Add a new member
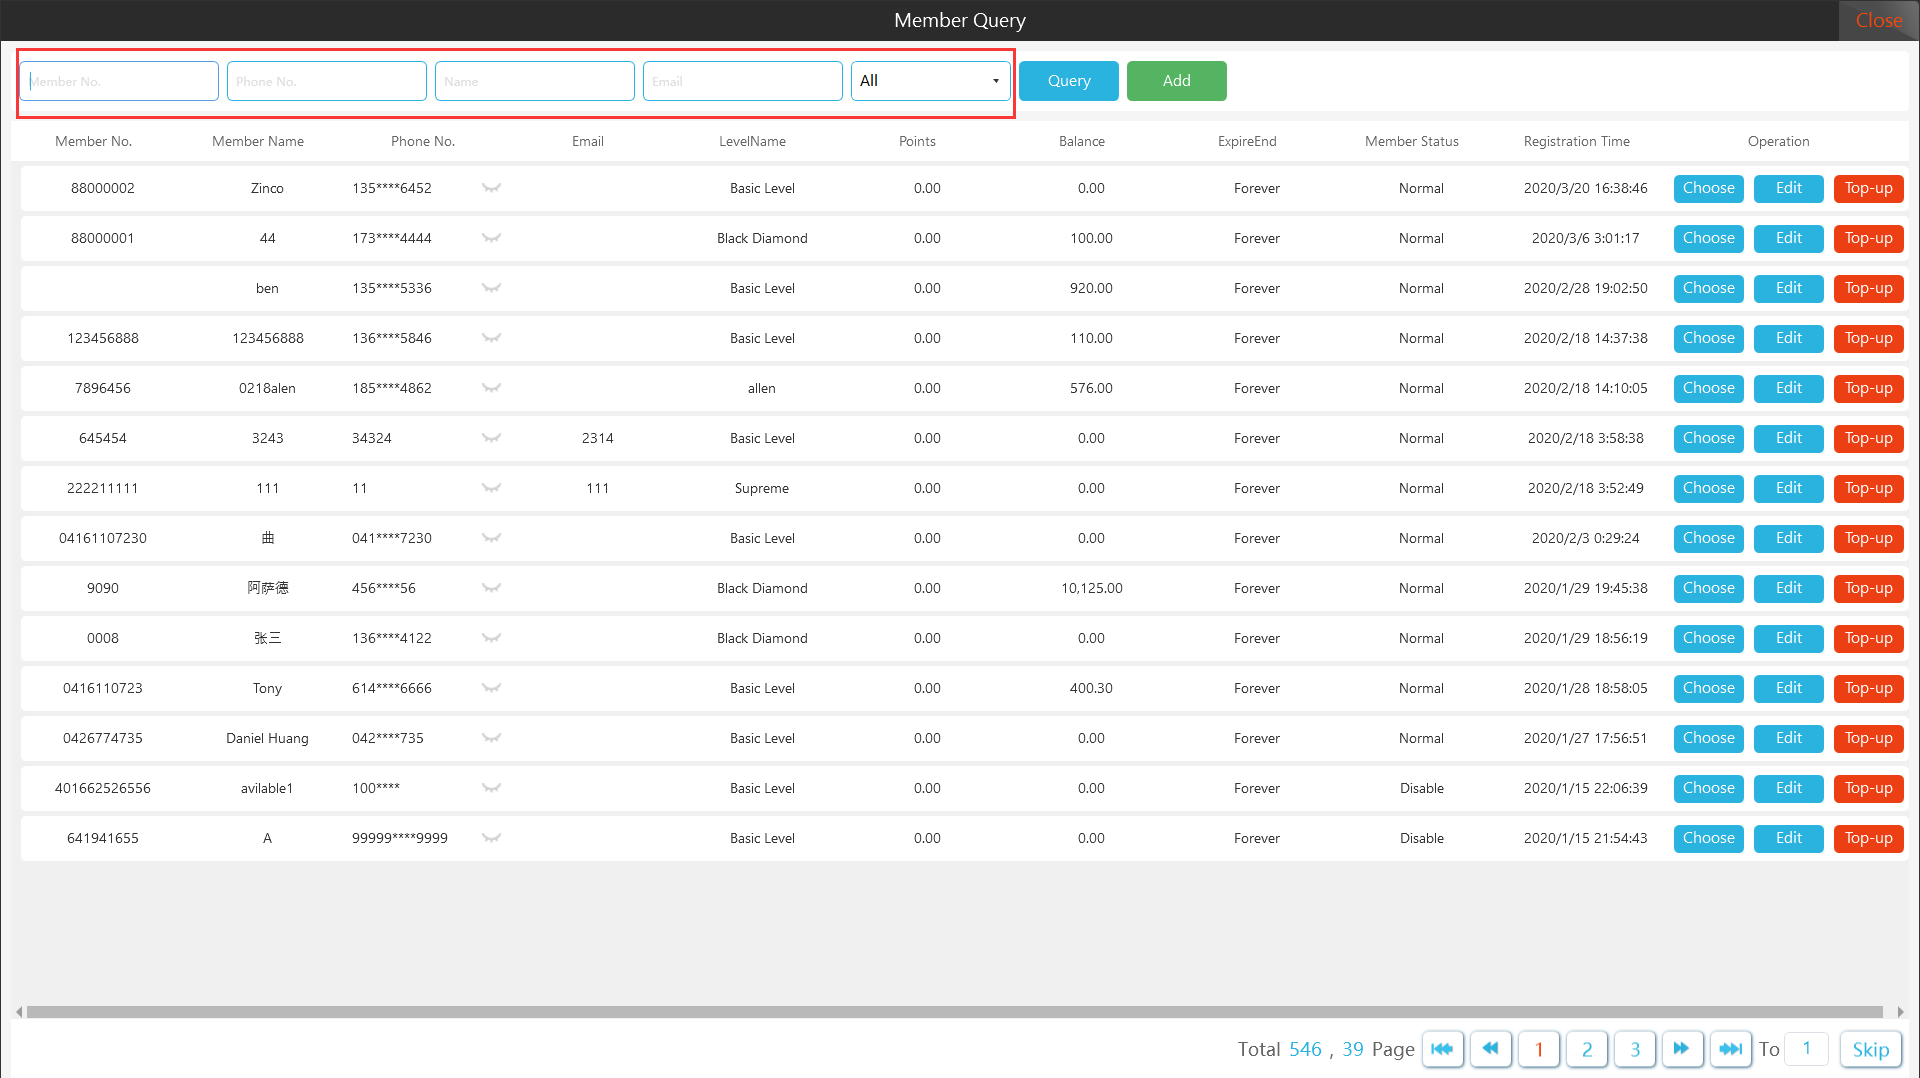1920x1078 pixels. point(1176,81)
